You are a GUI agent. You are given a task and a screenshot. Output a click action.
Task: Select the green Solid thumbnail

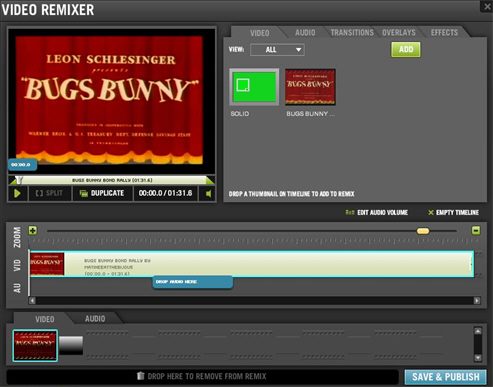[254, 87]
